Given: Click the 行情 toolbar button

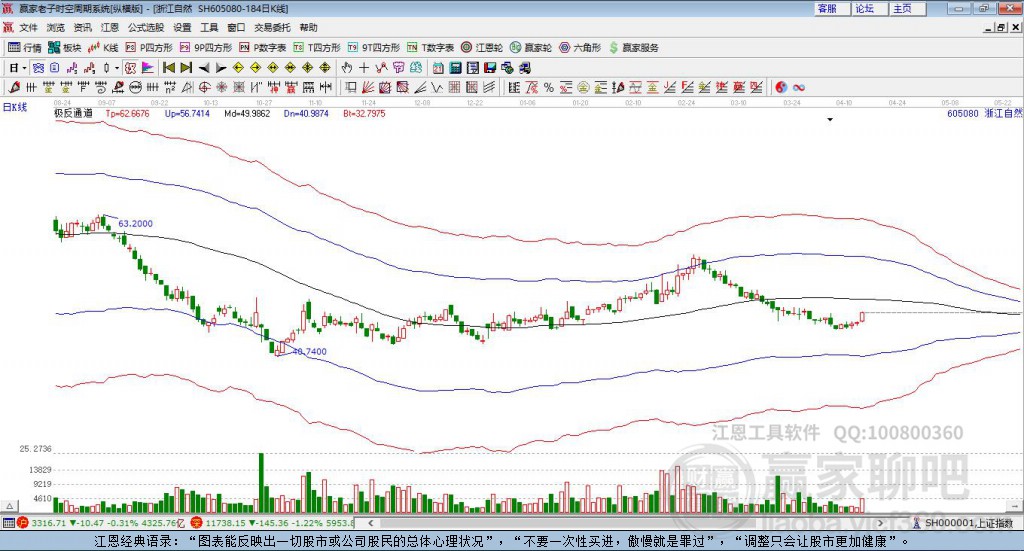Looking at the screenshot, I should (24, 48).
